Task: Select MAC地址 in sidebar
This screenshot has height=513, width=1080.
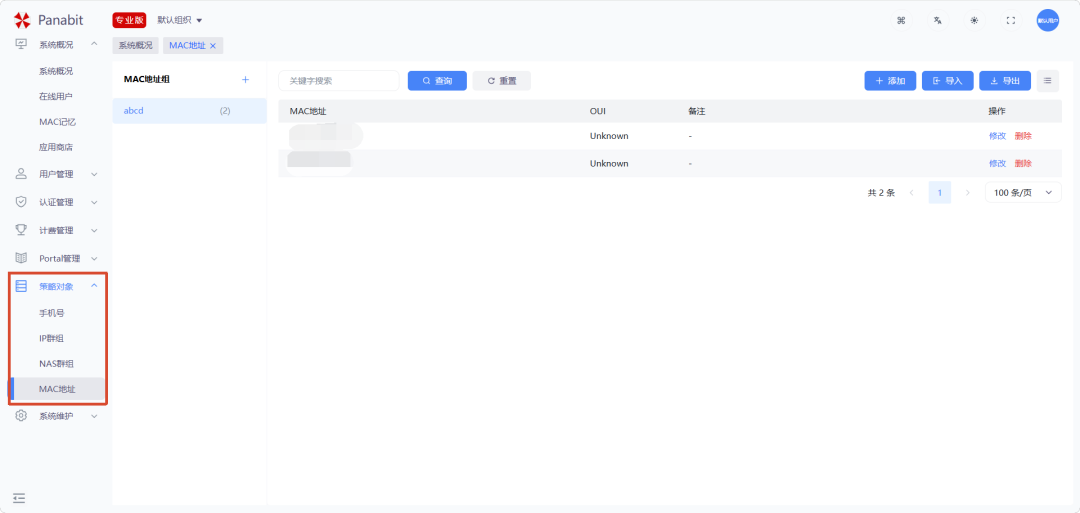Action: coord(57,389)
